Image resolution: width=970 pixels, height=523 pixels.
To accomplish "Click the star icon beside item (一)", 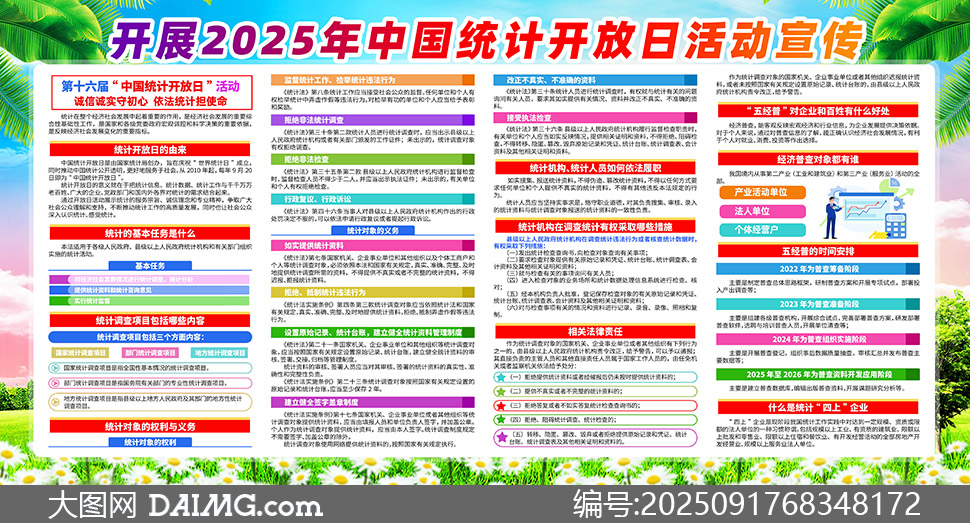I will tap(500, 377).
